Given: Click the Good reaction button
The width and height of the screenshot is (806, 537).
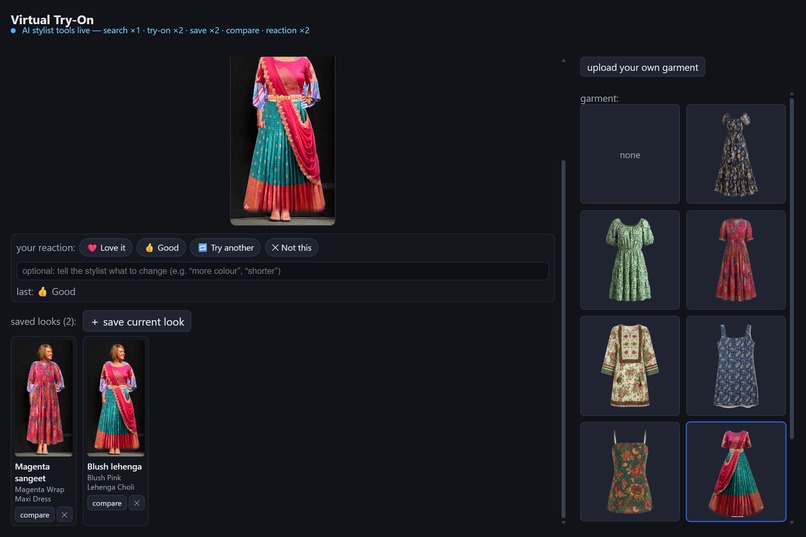Looking at the screenshot, I should pyautogui.click(x=161, y=248).
